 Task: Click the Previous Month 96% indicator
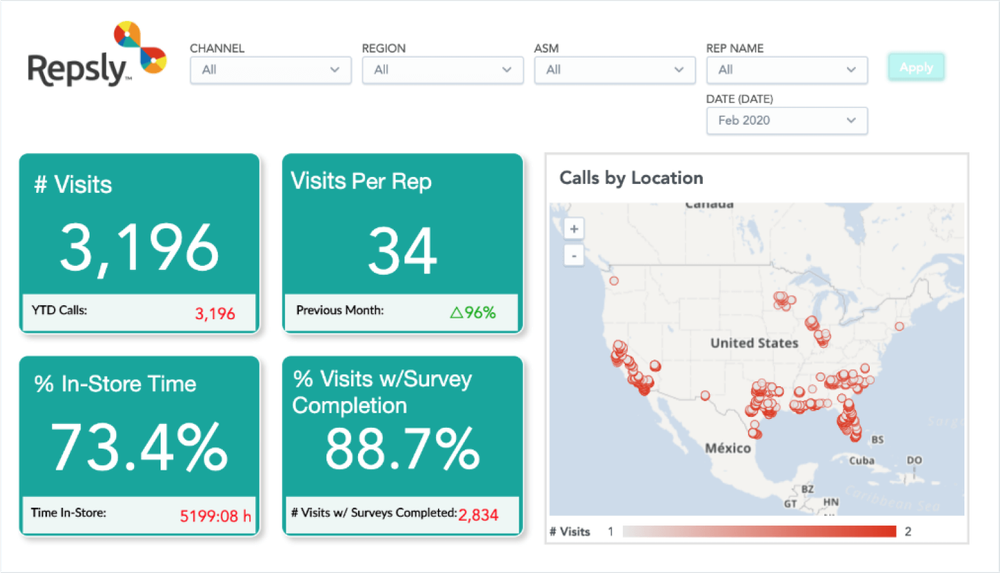pos(473,312)
